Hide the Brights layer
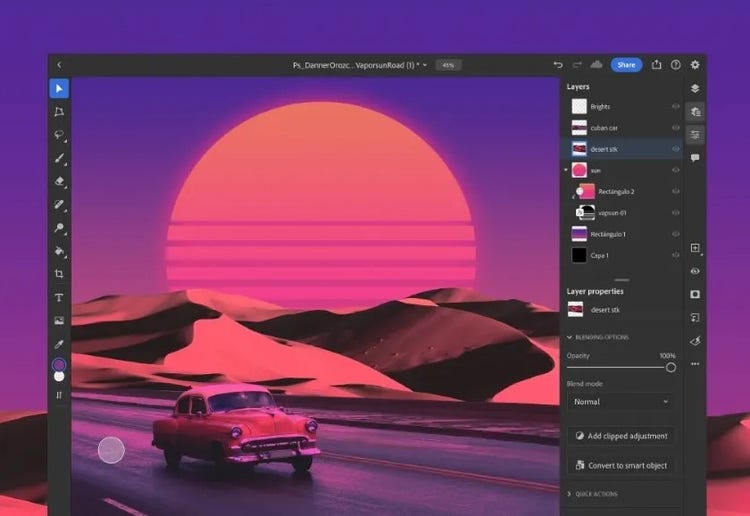750x516 pixels. 676,106
